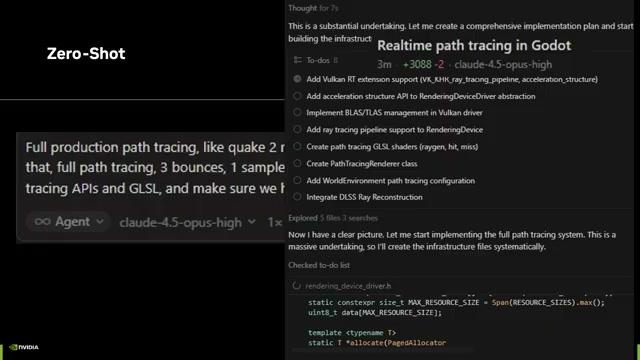The width and height of the screenshot is (640, 360).
Task: Open the claude-4.5-opus-high model dropdown
Action: tap(188, 222)
